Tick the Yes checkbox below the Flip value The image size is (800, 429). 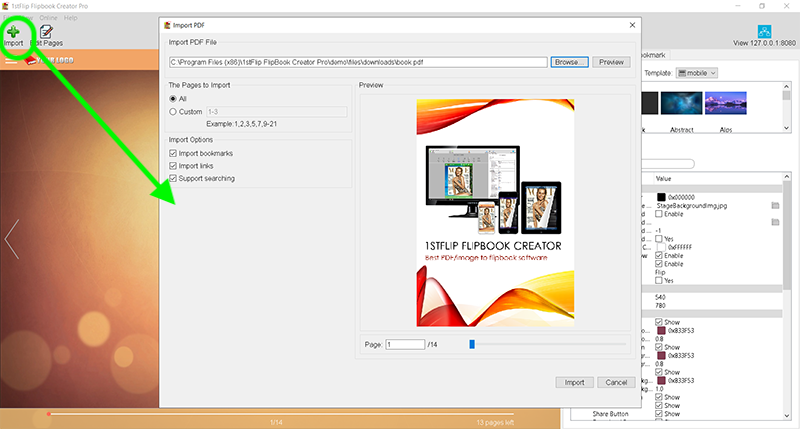659,281
